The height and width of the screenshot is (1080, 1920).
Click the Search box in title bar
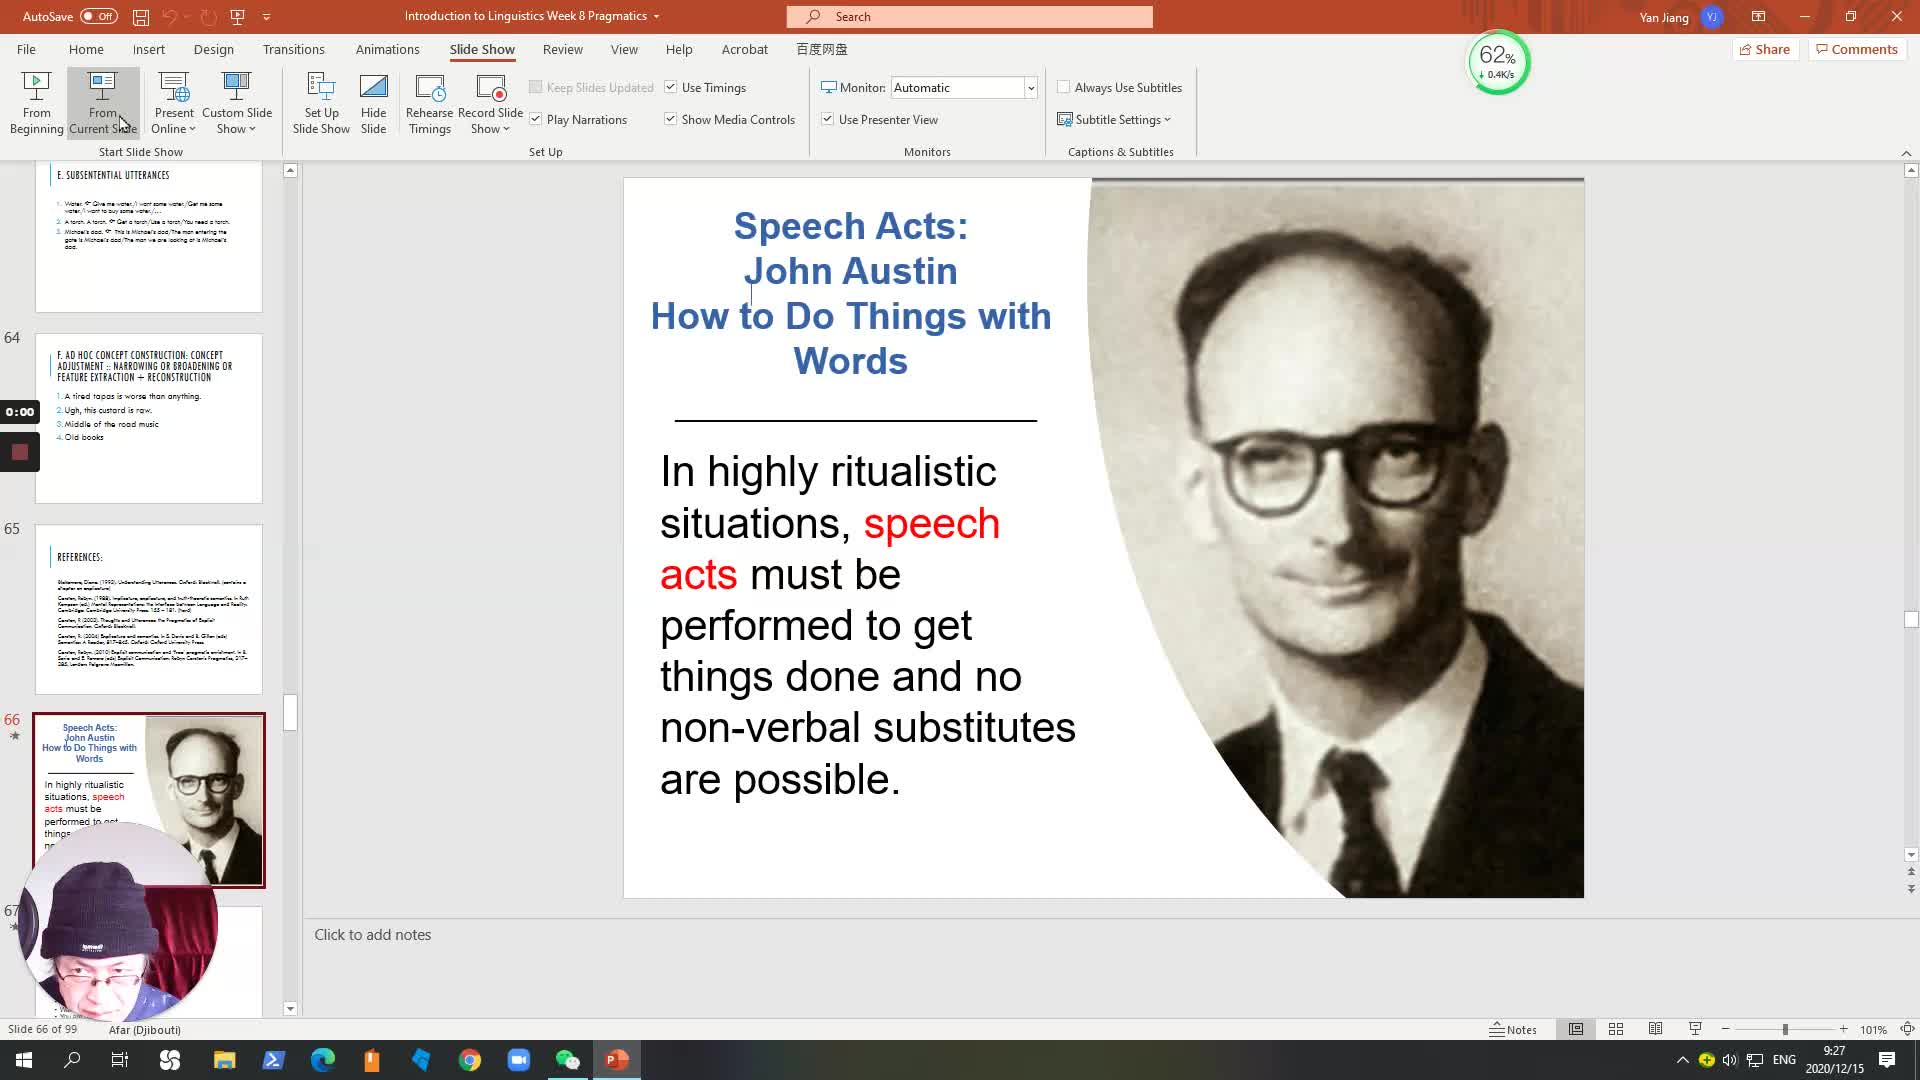point(969,17)
